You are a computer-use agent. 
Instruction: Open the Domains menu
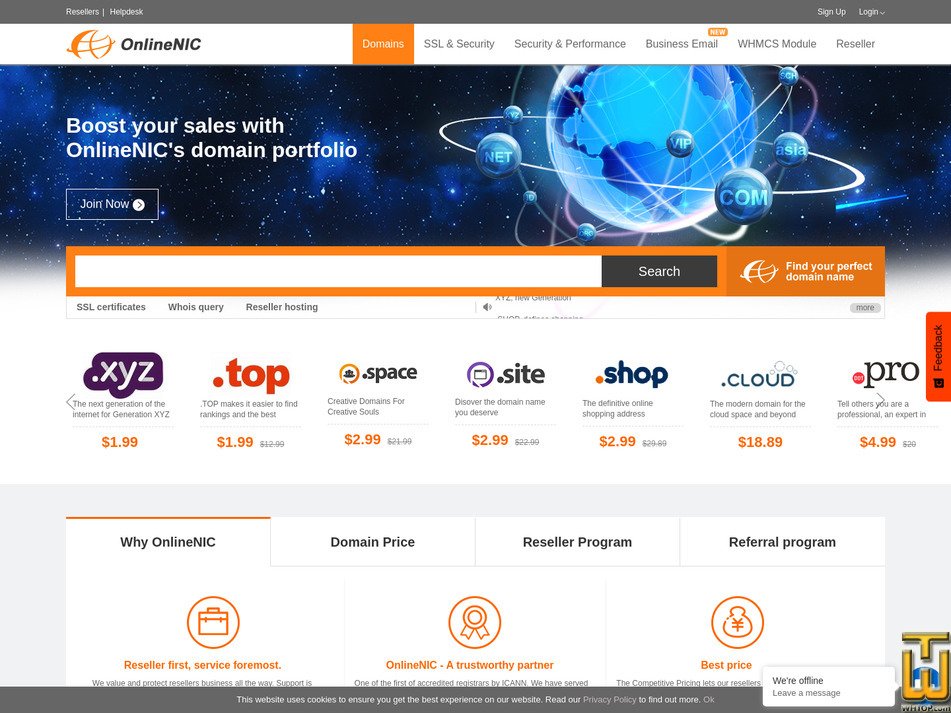[383, 44]
